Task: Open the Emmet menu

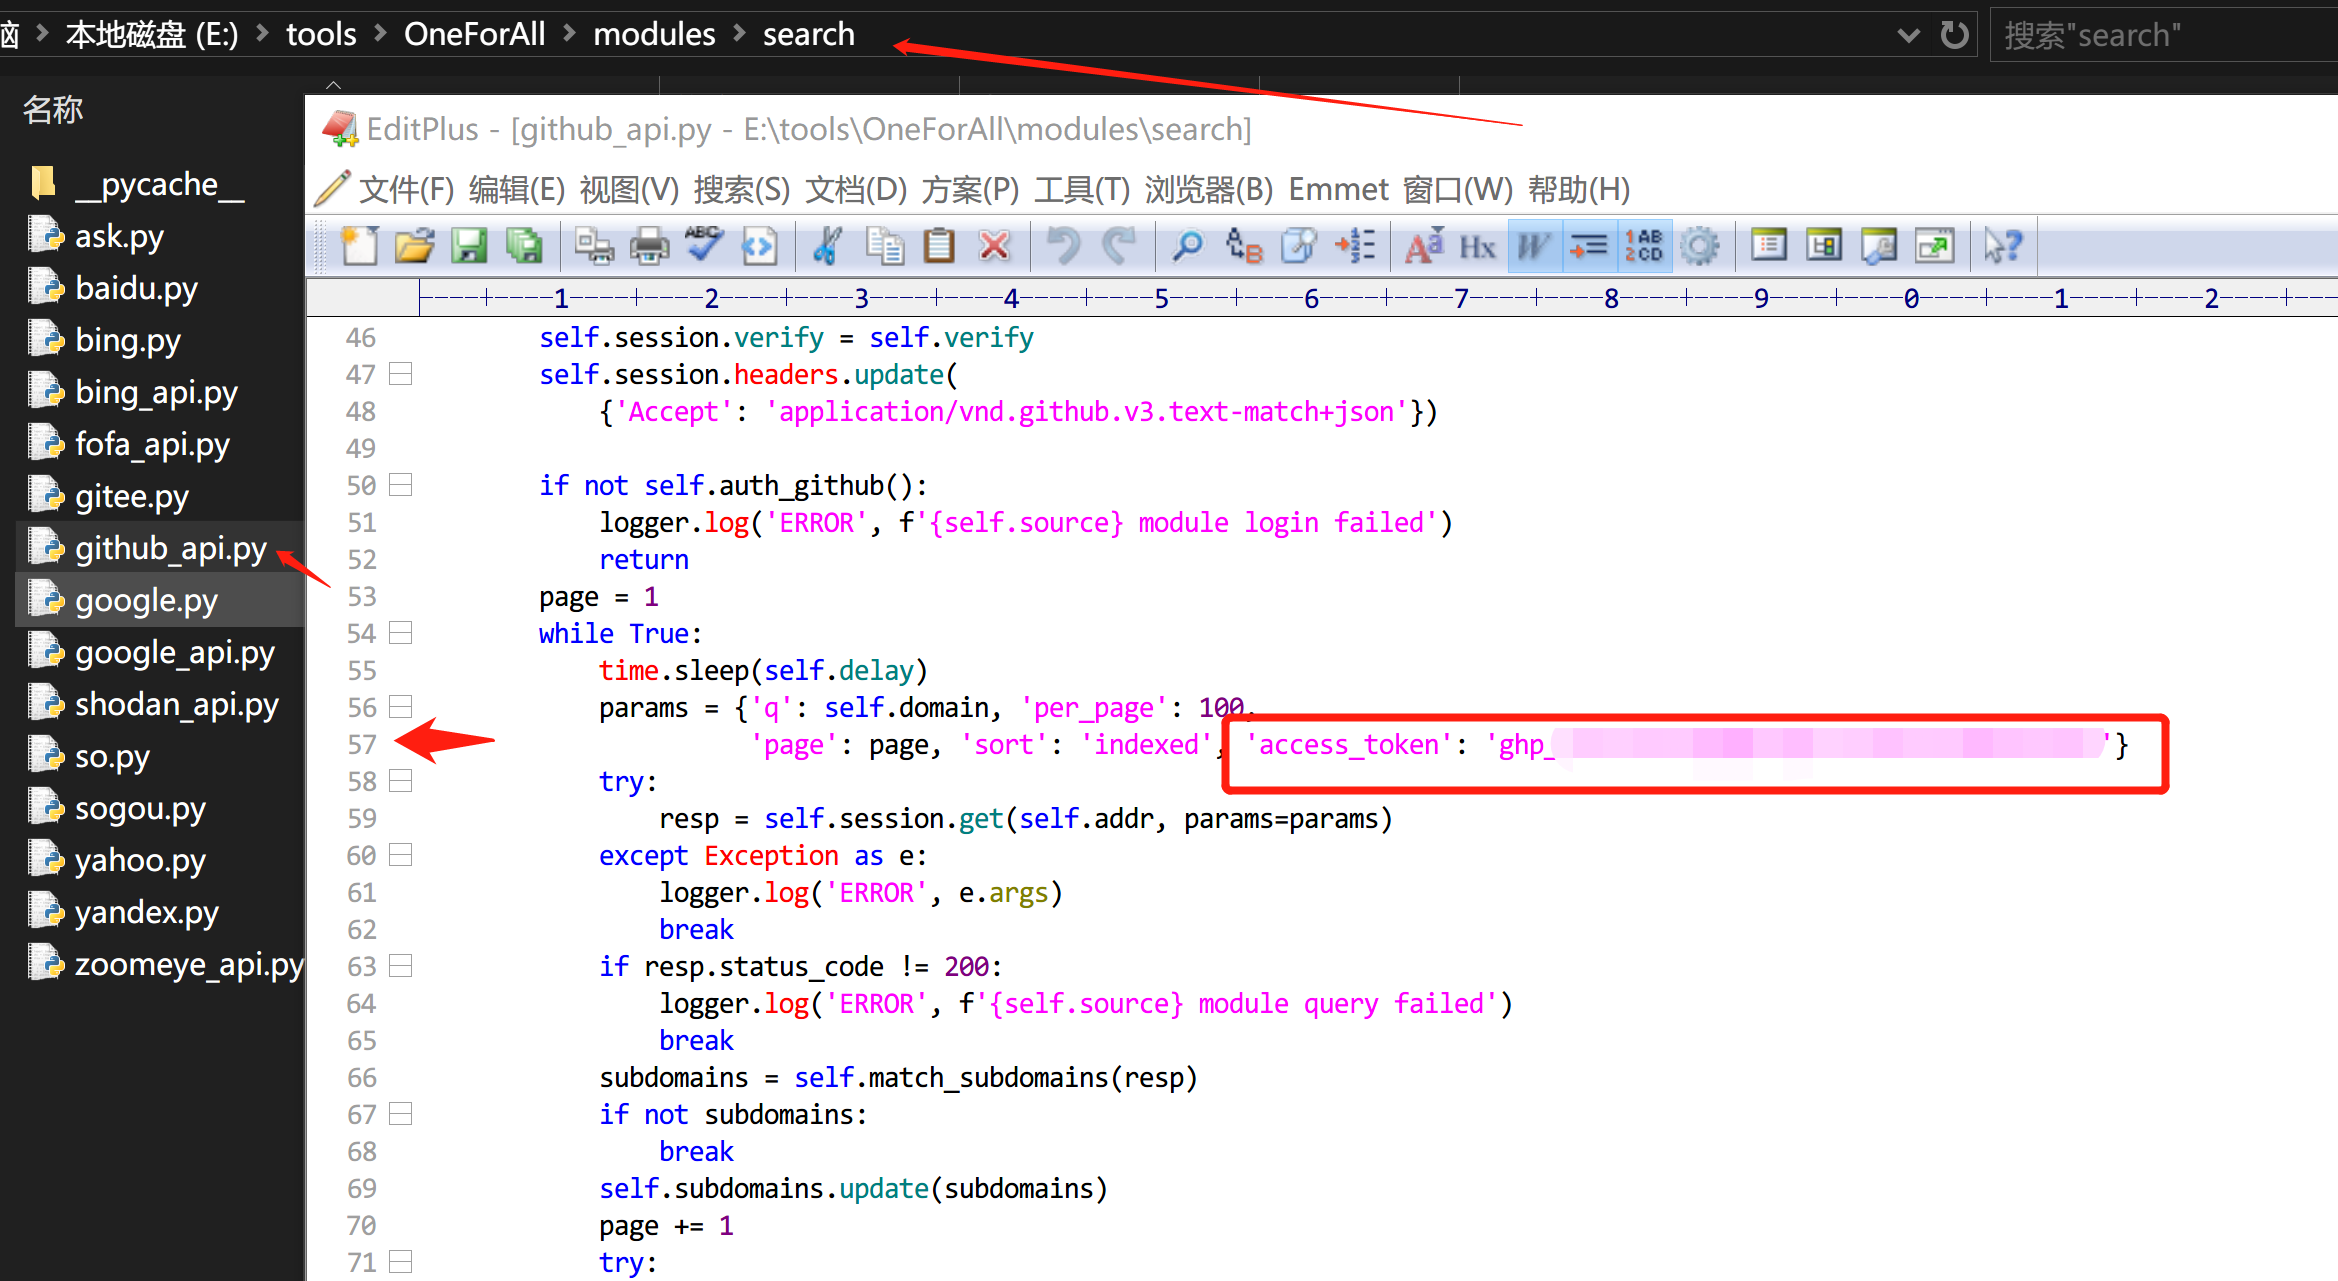Action: tap(1338, 189)
